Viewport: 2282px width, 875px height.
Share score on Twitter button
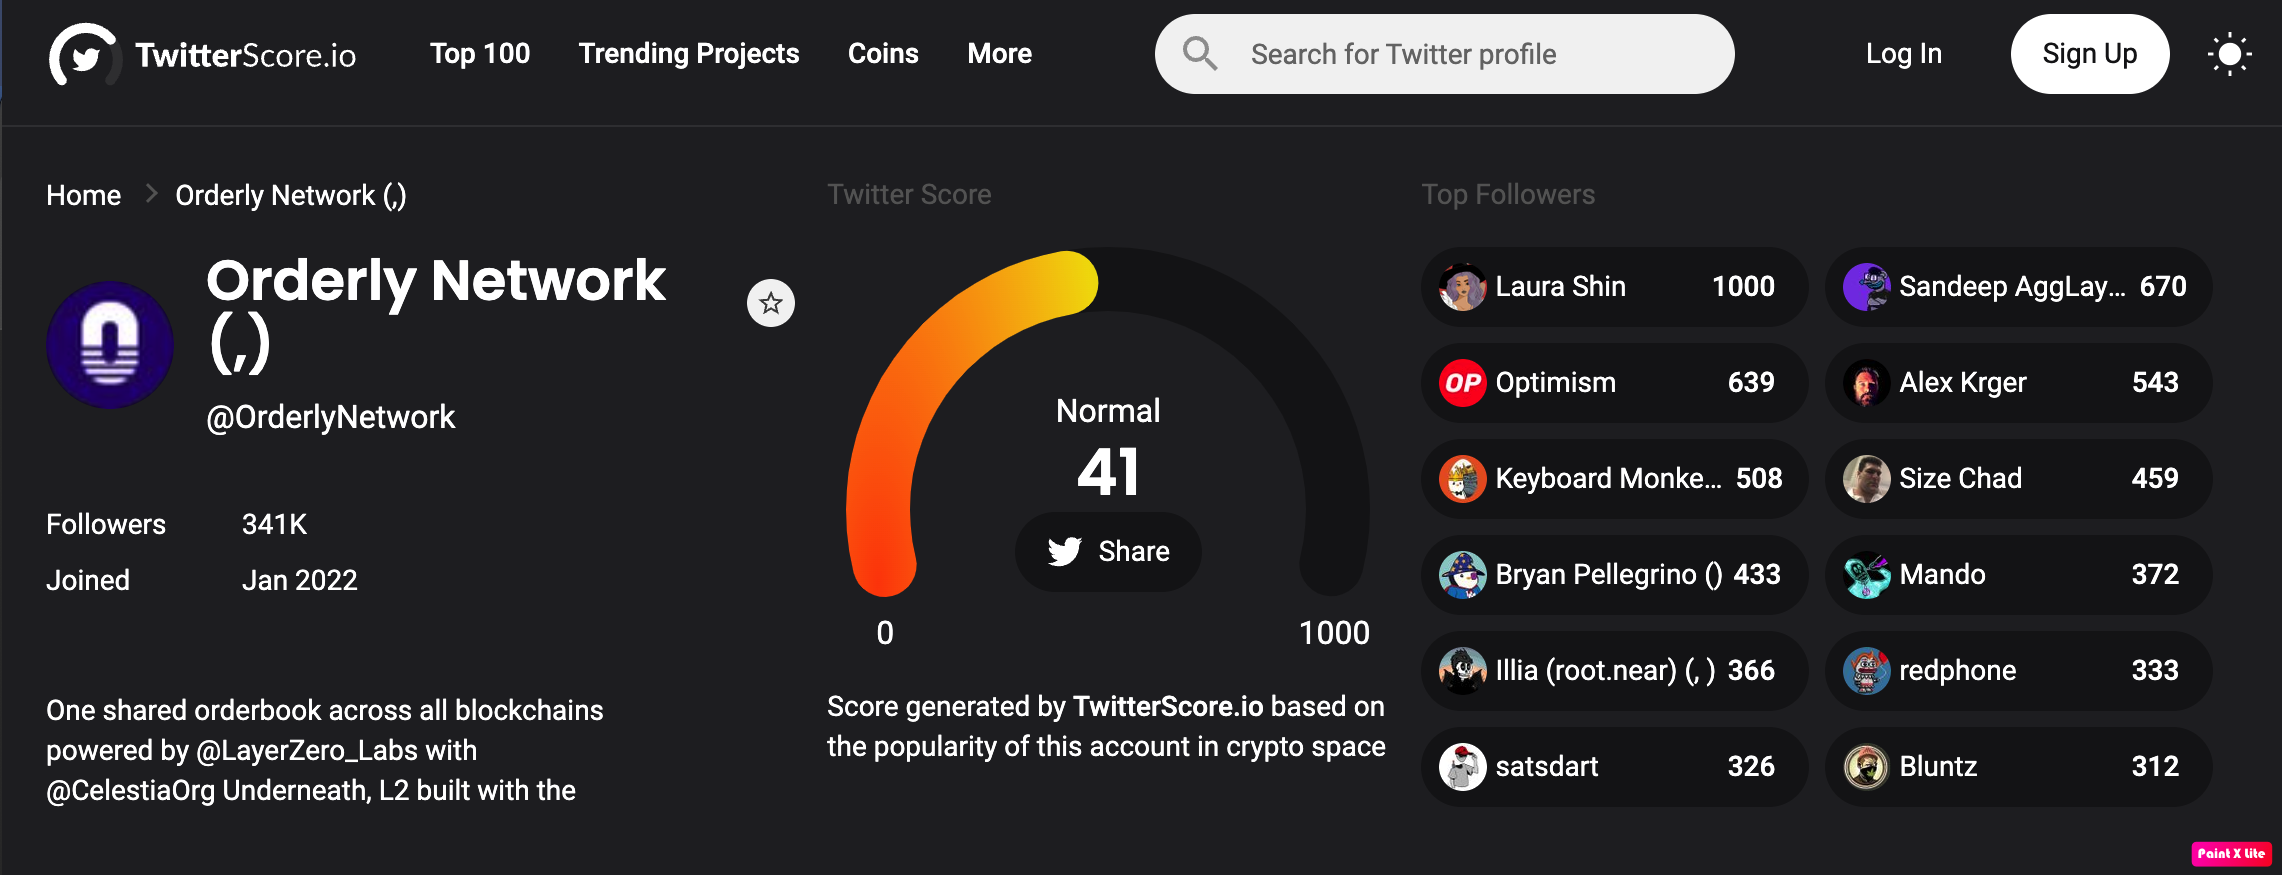click(1108, 551)
